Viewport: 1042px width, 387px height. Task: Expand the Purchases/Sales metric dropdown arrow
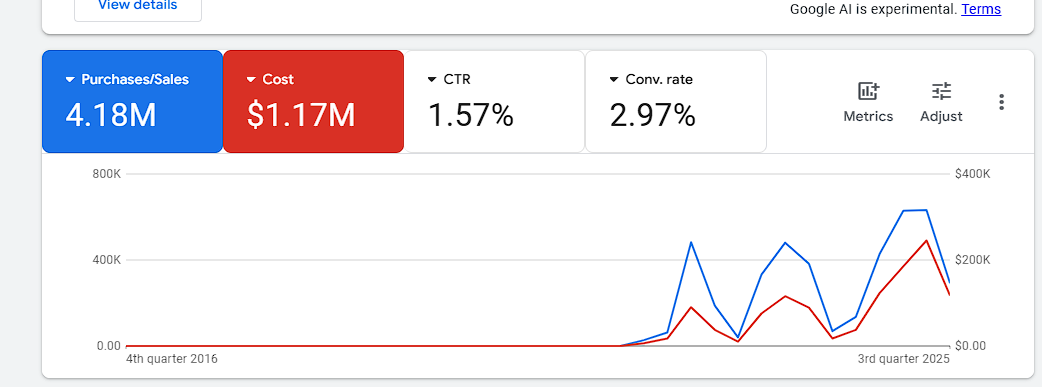tap(70, 80)
